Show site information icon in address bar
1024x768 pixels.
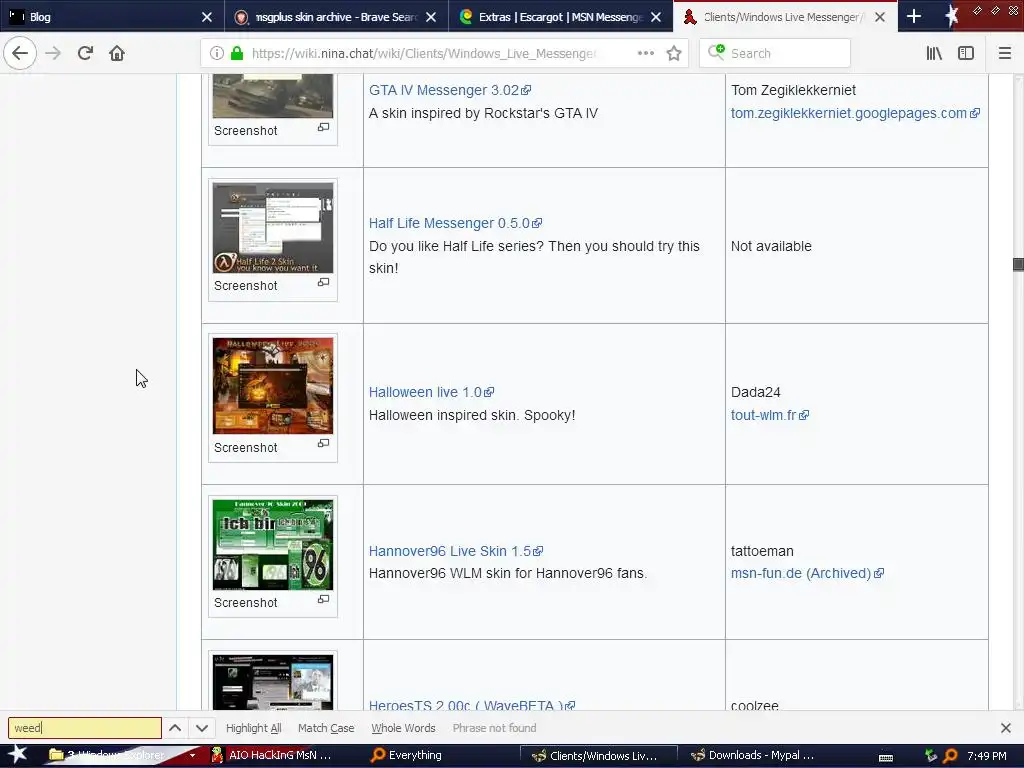[217, 53]
